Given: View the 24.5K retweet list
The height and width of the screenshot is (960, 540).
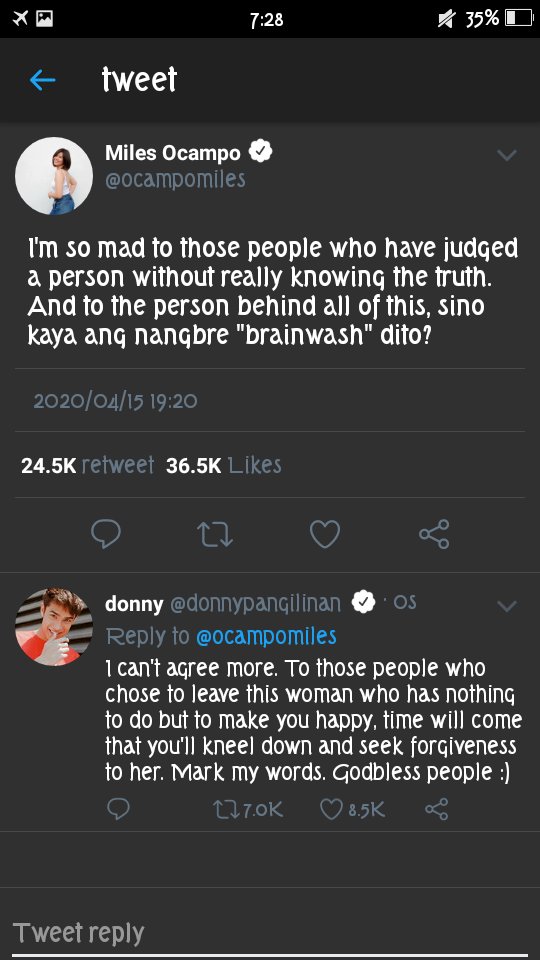Looking at the screenshot, I should (x=88, y=465).
